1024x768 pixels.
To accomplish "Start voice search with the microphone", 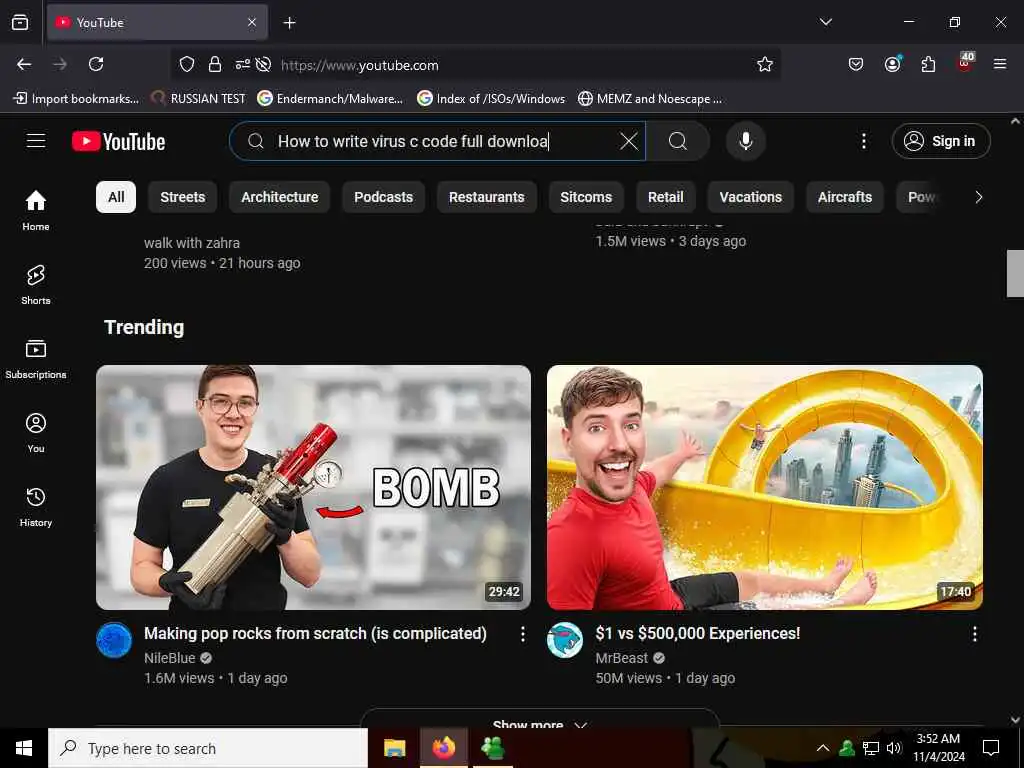I will [746, 141].
